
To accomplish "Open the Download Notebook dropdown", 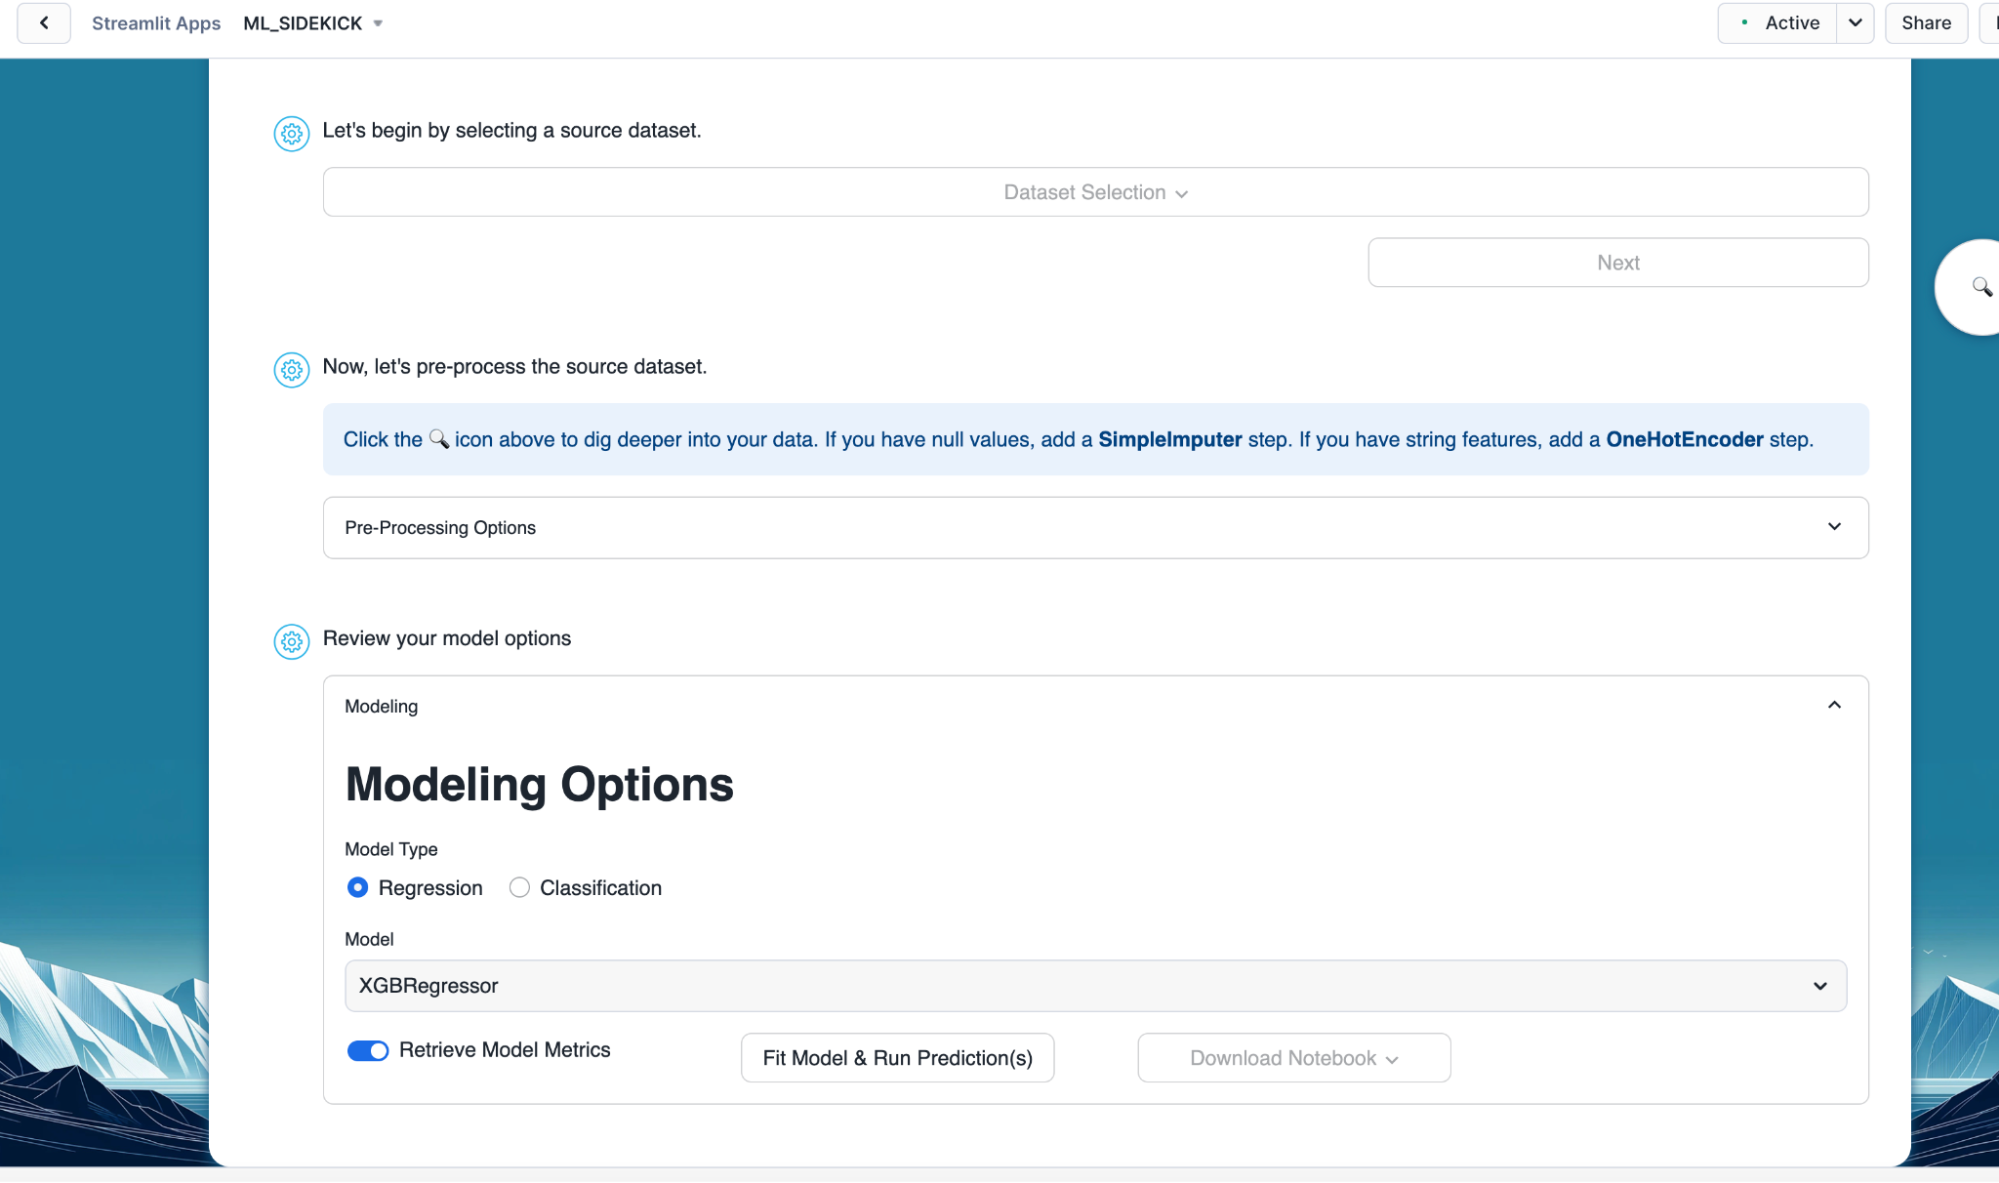I will click(x=1293, y=1058).
